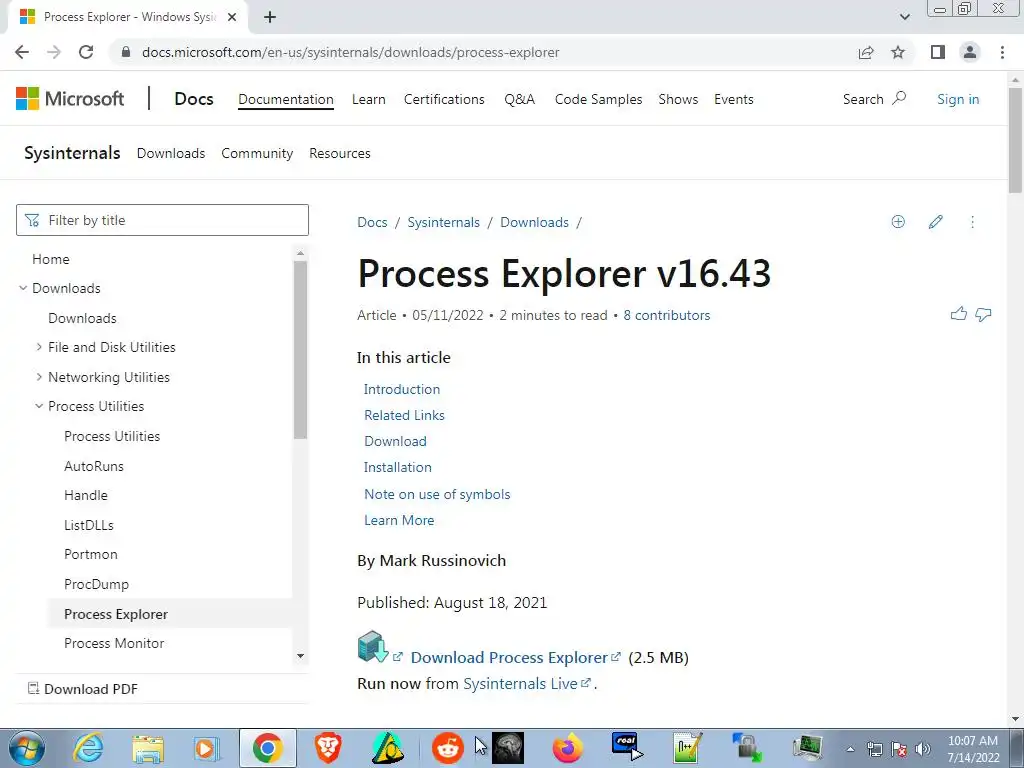Click the add to collection plus icon
1024x768 pixels.
(898, 222)
